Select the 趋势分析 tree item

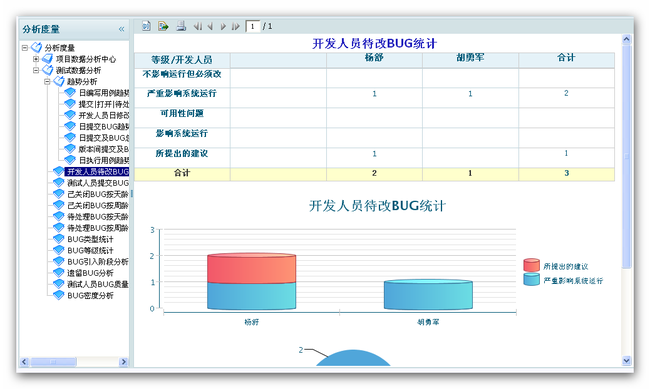click(x=82, y=82)
